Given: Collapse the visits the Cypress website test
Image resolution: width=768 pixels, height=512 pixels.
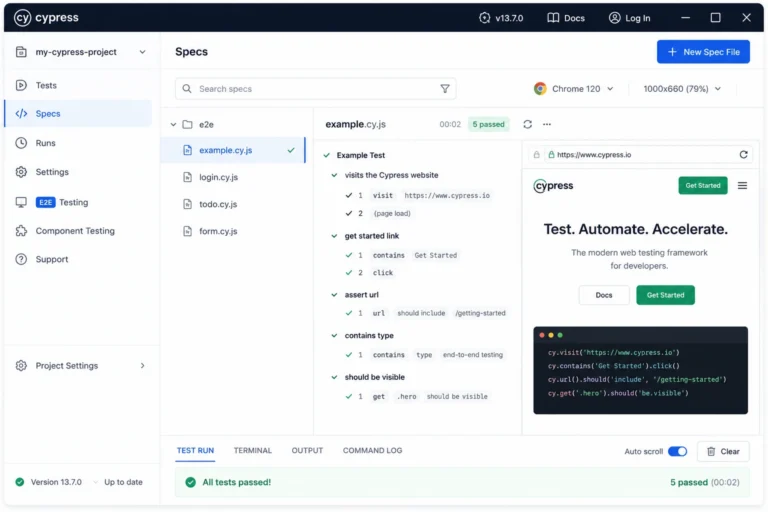Looking at the screenshot, I should (x=334, y=175).
